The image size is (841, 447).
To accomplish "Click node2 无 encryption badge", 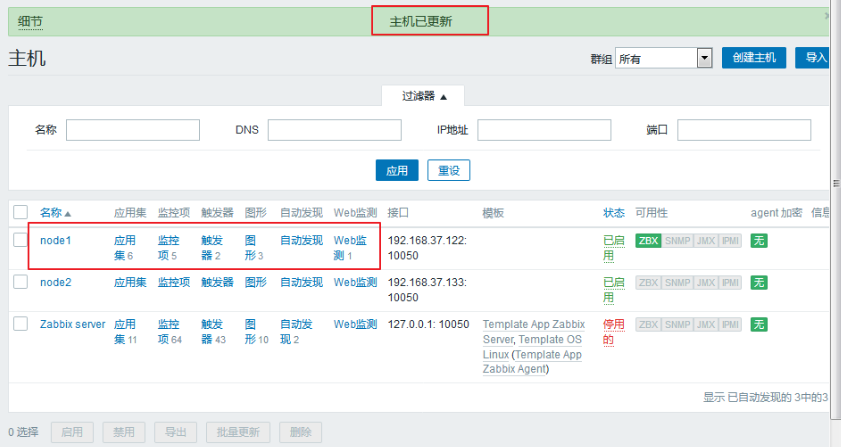I will coord(758,282).
